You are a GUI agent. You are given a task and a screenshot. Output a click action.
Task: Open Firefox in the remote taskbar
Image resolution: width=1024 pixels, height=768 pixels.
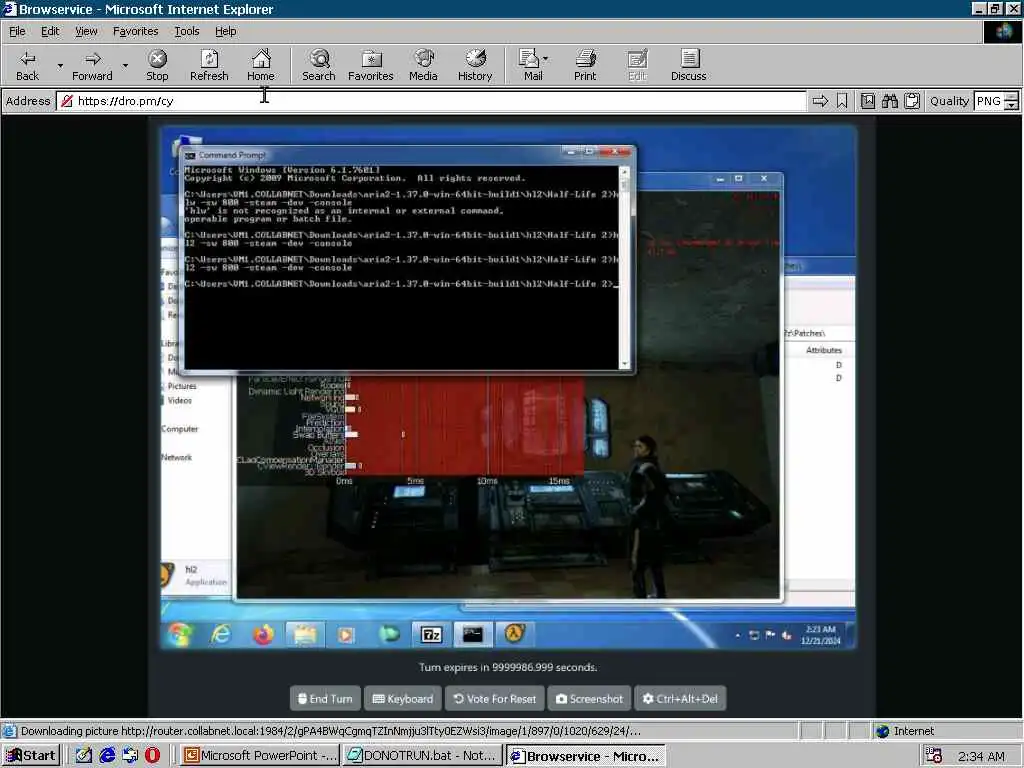pyautogui.click(x=263, y=634)
